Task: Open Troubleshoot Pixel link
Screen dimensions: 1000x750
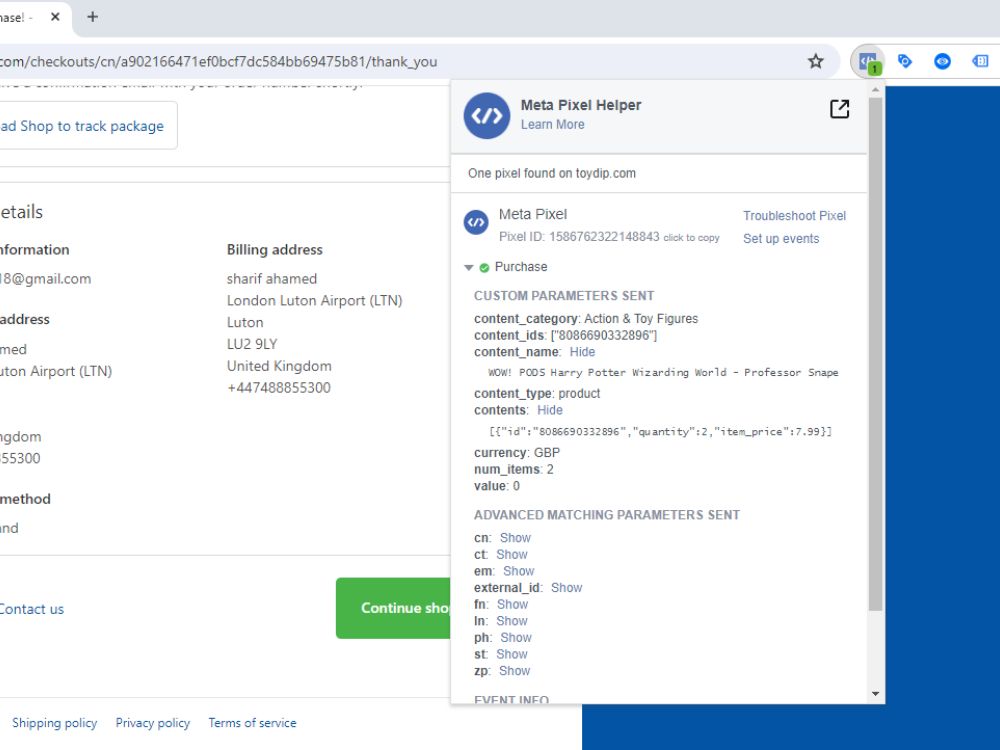Action: [794, 216]
